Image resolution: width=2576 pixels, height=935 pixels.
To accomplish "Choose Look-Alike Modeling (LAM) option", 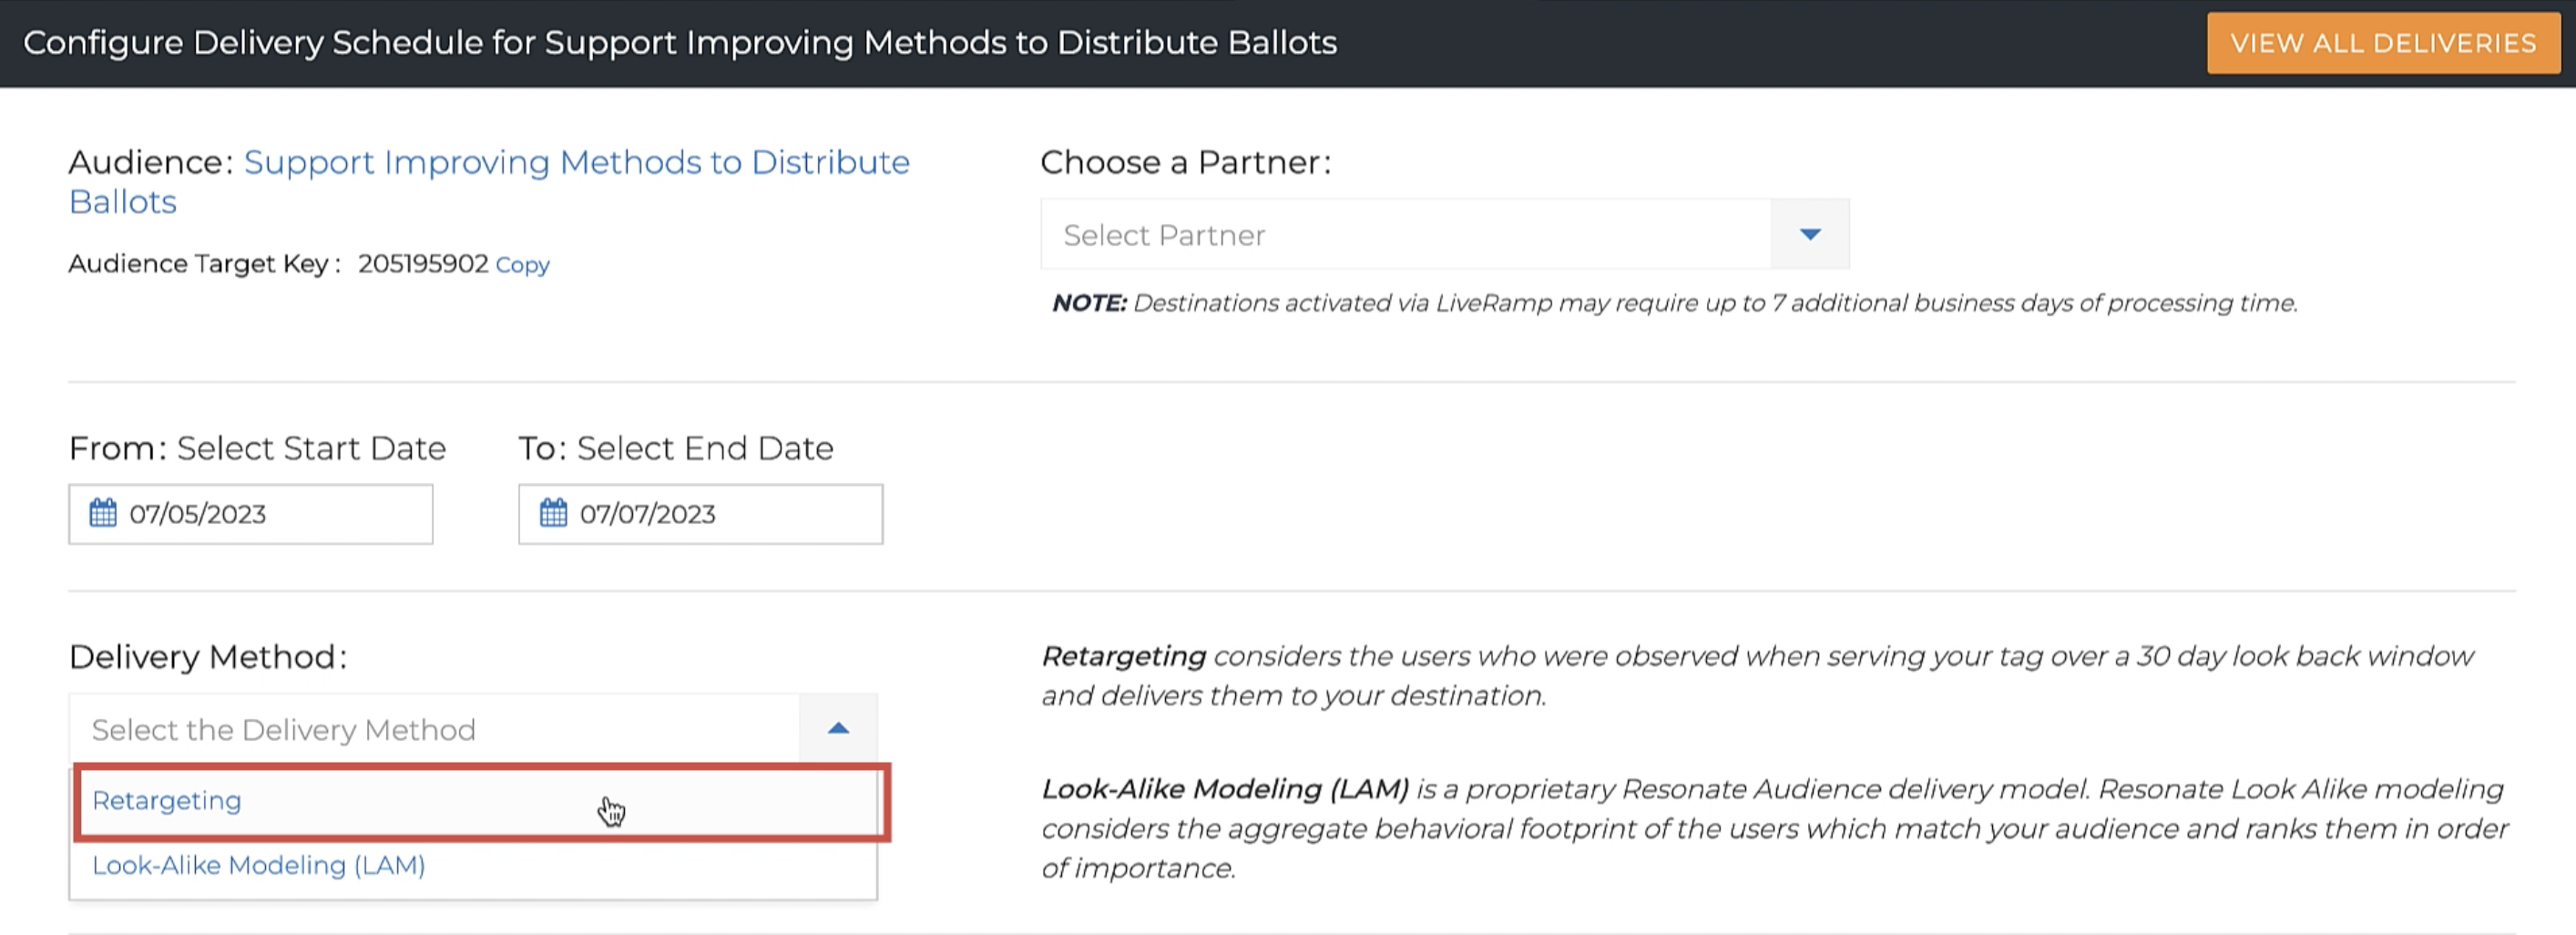I will pos(473,865).
